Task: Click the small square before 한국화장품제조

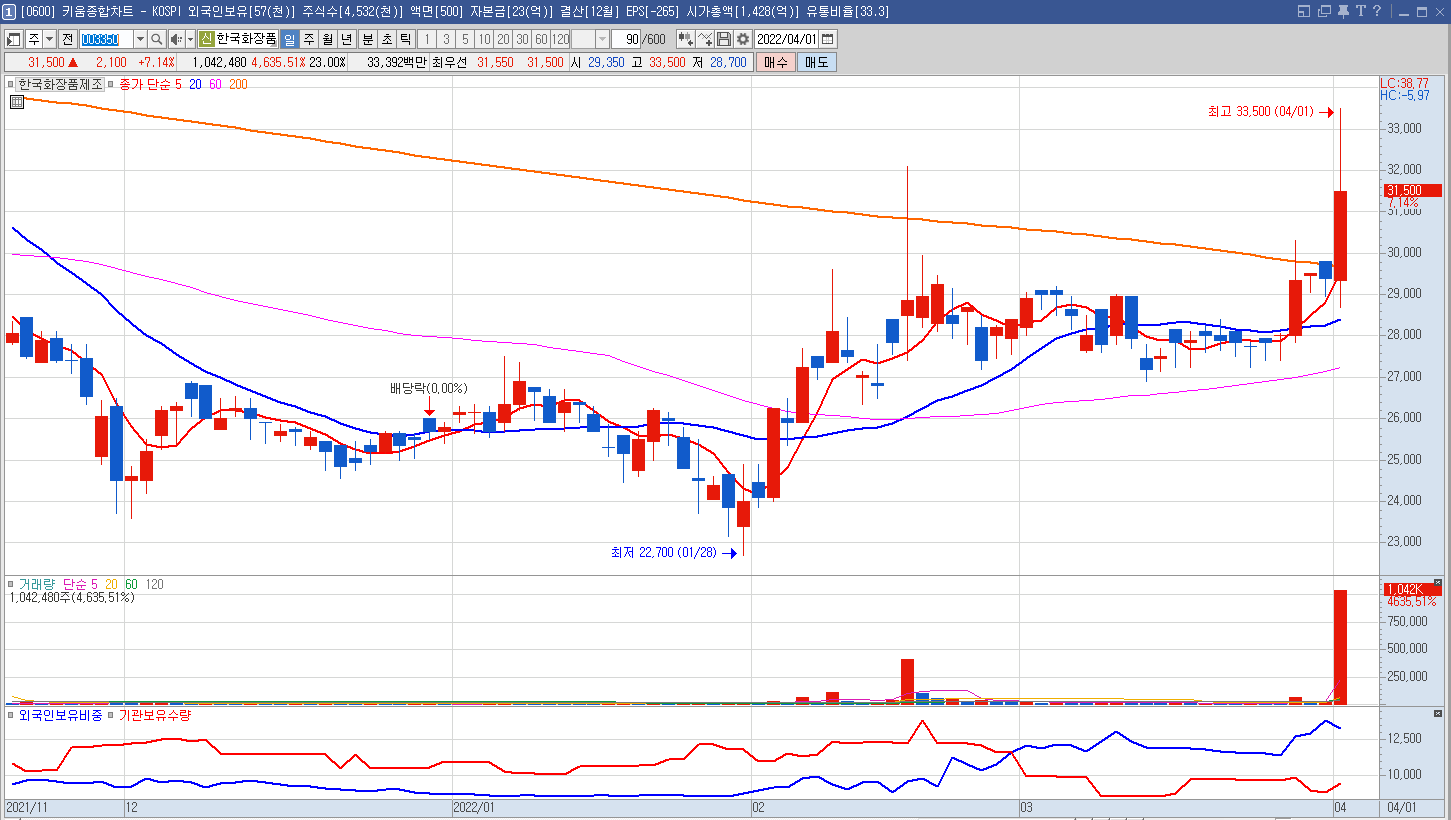Action: [x=11, y=84]
